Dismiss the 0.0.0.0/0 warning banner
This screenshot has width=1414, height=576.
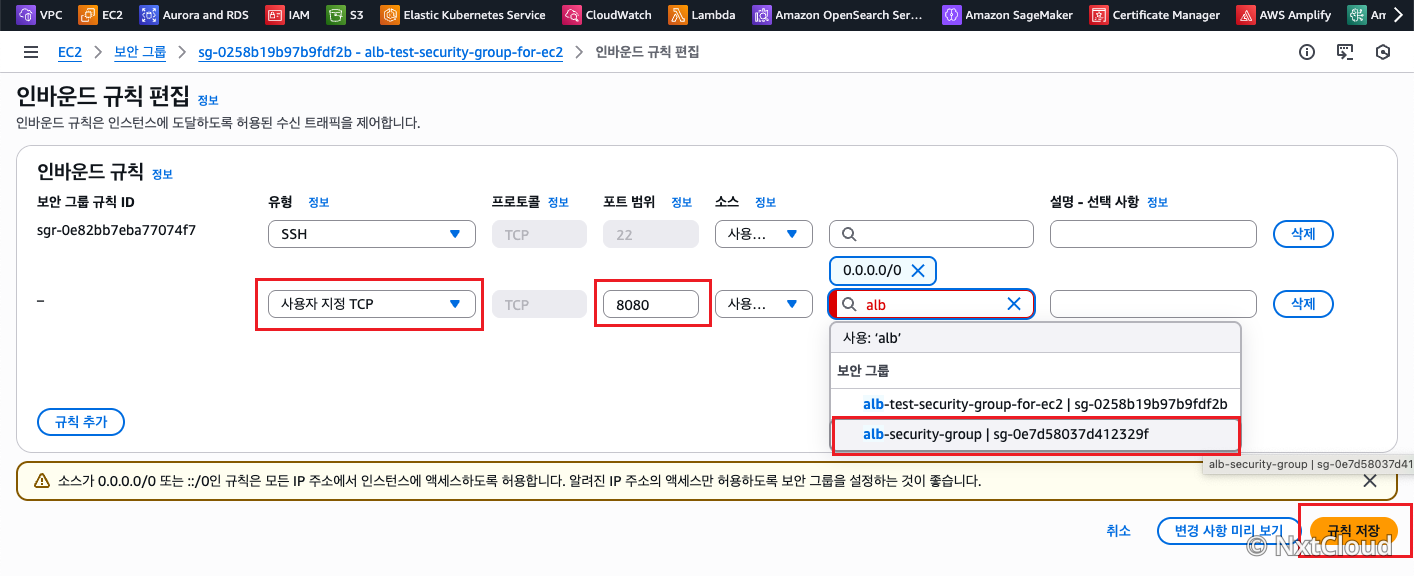pyautogui.click(x=1370, y=480)
